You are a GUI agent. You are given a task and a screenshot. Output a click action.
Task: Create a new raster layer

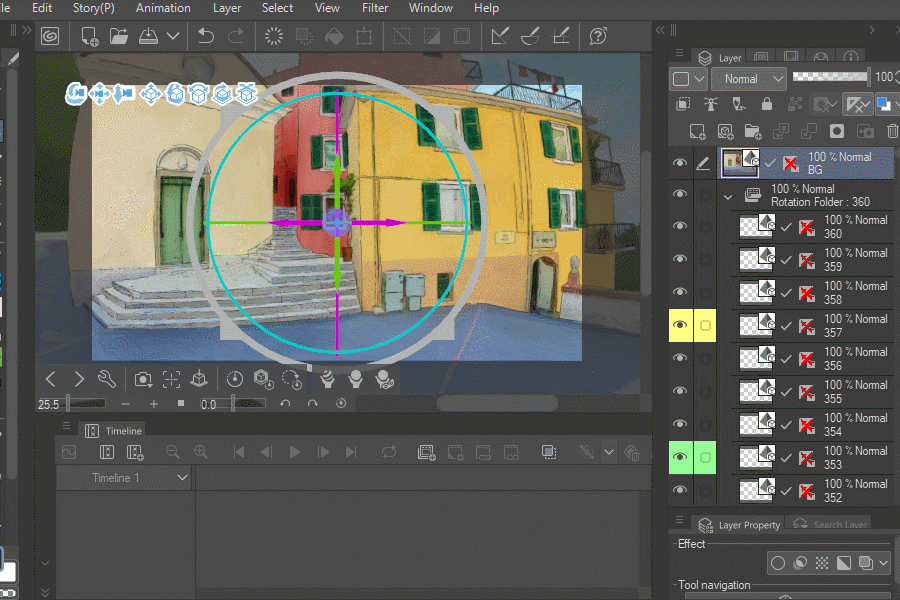tap(698, 131)
